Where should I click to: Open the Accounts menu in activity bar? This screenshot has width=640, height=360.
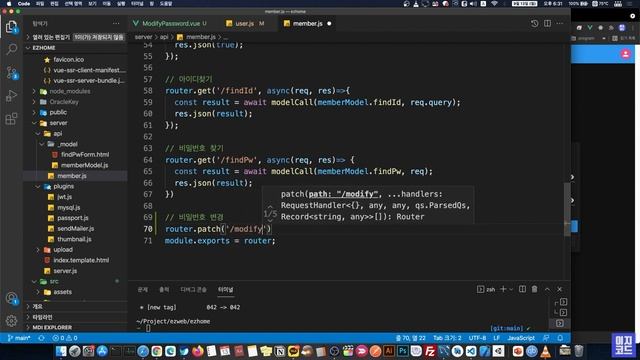[11, 298]
